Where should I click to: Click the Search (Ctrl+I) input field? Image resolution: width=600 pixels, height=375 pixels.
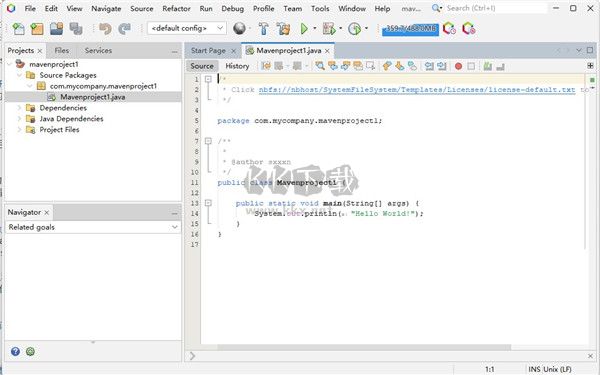(x=496, y=8)
